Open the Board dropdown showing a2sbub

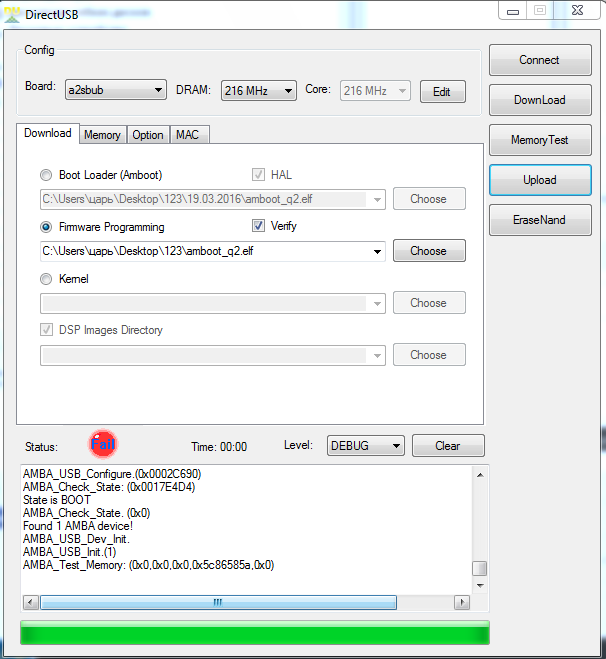(x=115, y=91)
